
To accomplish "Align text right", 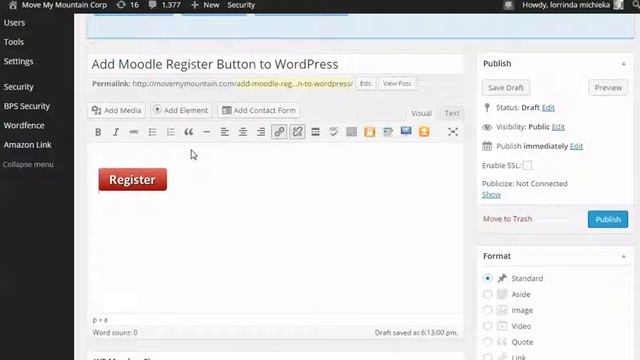I will click(261, 132).
